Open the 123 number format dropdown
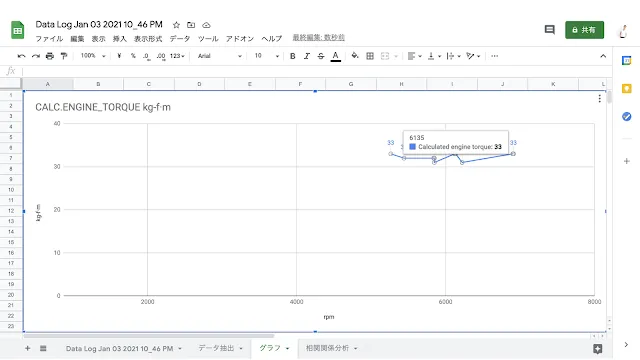 (177, 56)
